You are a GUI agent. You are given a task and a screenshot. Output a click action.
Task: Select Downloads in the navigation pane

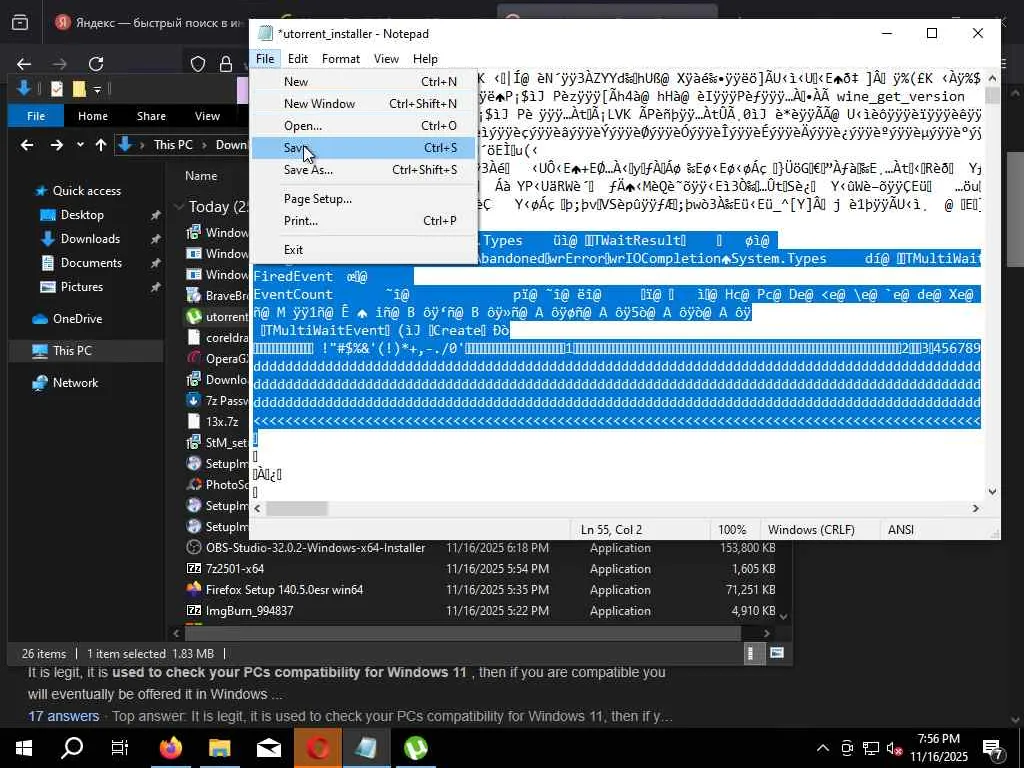[x=89, y=239]
